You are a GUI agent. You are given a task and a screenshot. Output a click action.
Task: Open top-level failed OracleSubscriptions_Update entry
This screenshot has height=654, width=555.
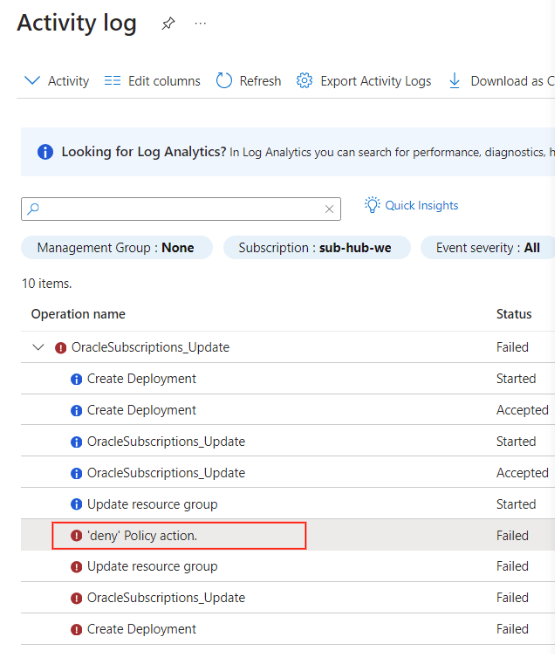150,347
